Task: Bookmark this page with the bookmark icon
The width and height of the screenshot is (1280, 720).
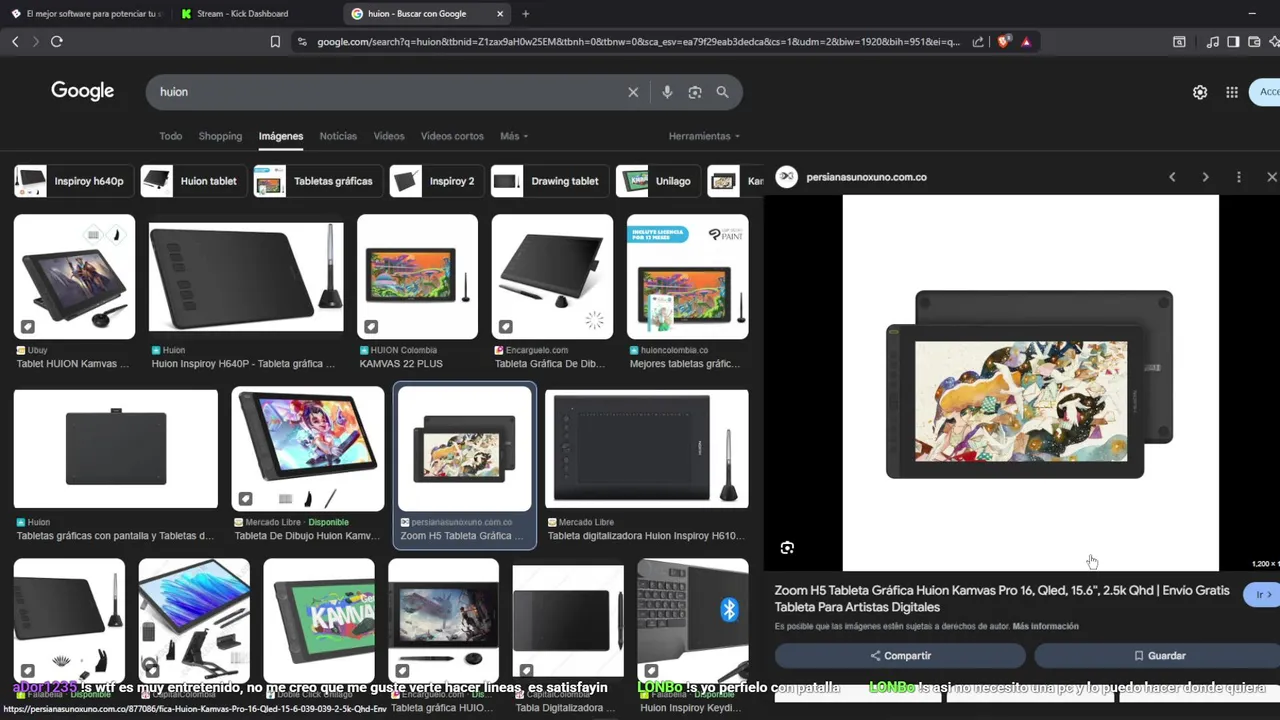Action: click(x=275, y=42)
